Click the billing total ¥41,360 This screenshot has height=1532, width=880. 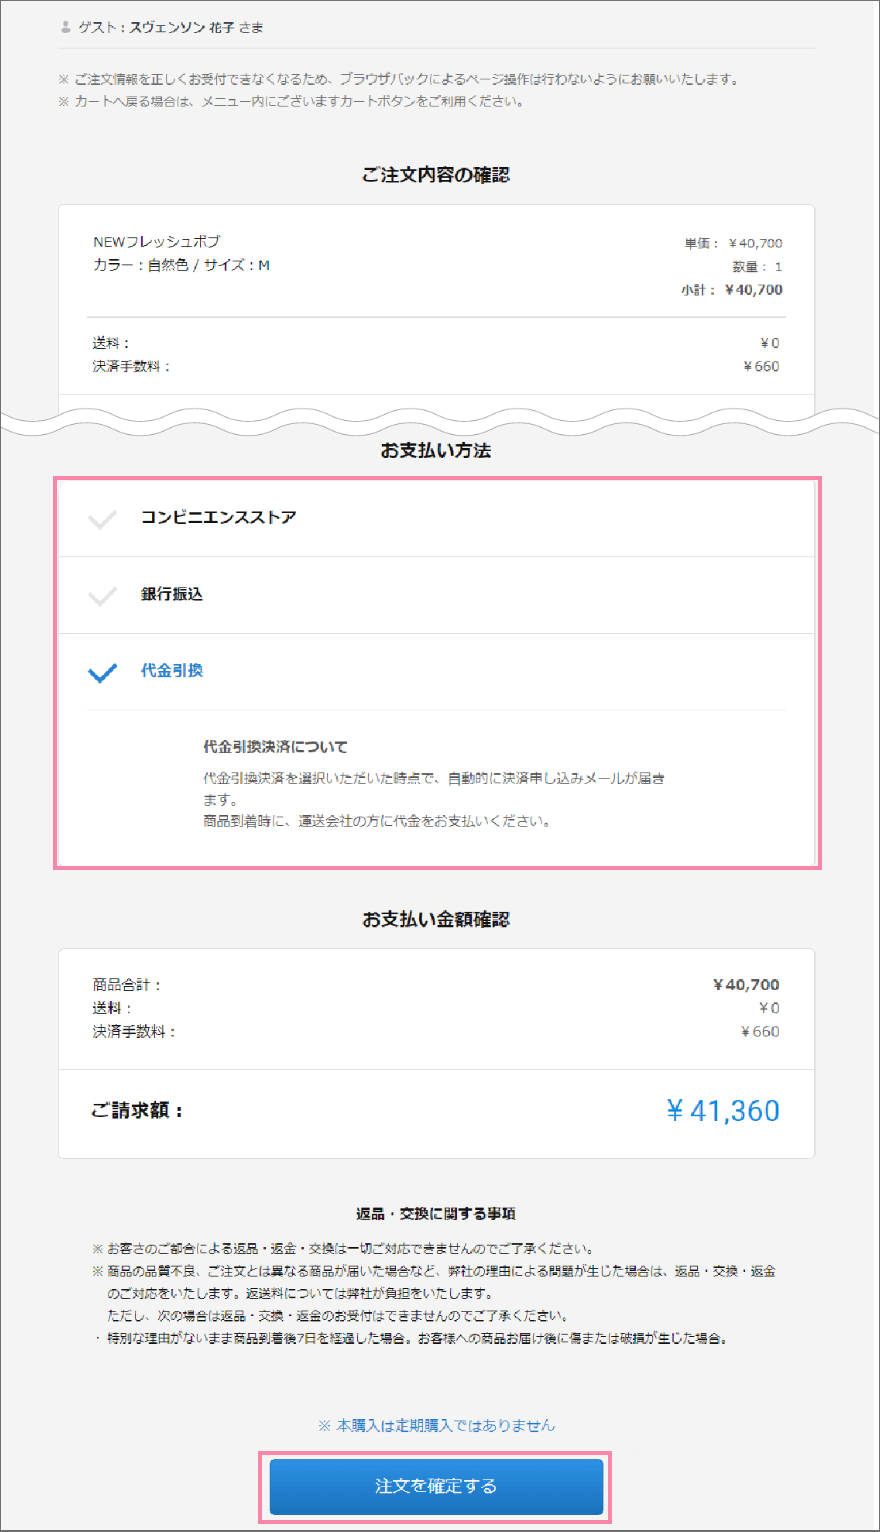(x=722, y=1110)
